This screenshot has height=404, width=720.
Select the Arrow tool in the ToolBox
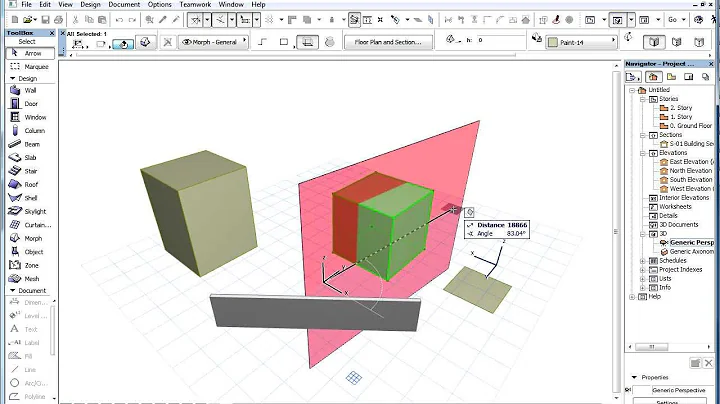(30, 53)
